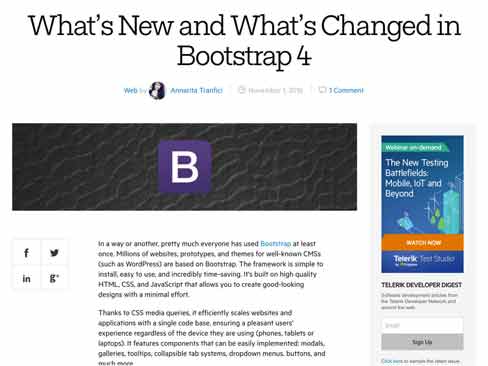Open Annarita Tranfici author page
488x366 pixels.
pos(196,90)
